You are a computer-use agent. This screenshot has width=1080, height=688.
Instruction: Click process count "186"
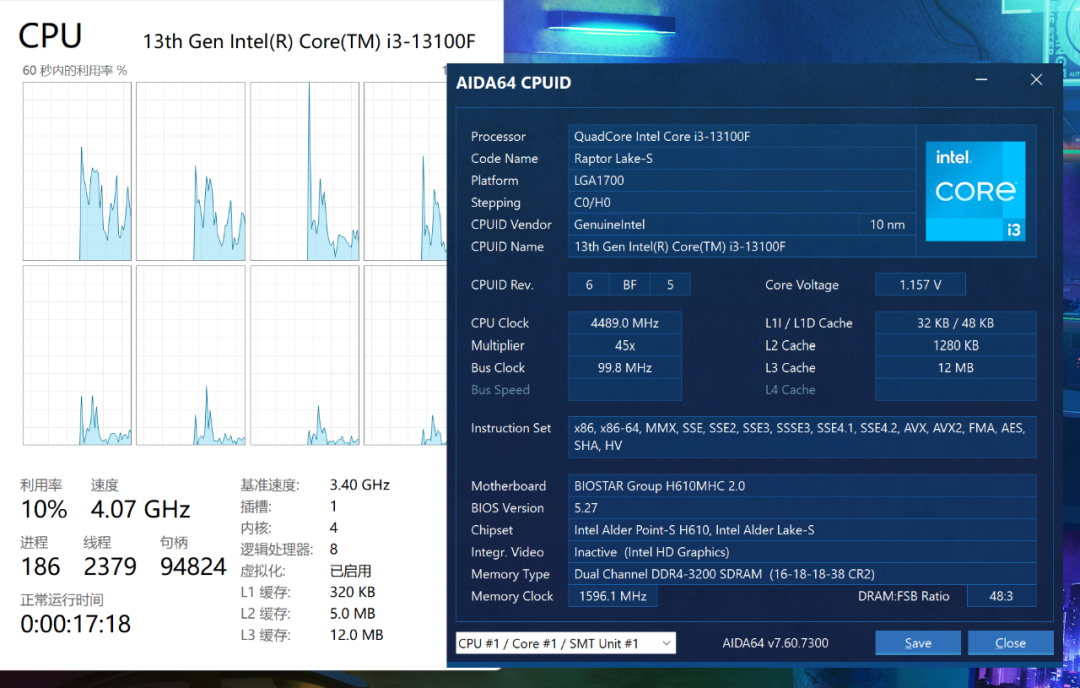[x=41, y=567]
